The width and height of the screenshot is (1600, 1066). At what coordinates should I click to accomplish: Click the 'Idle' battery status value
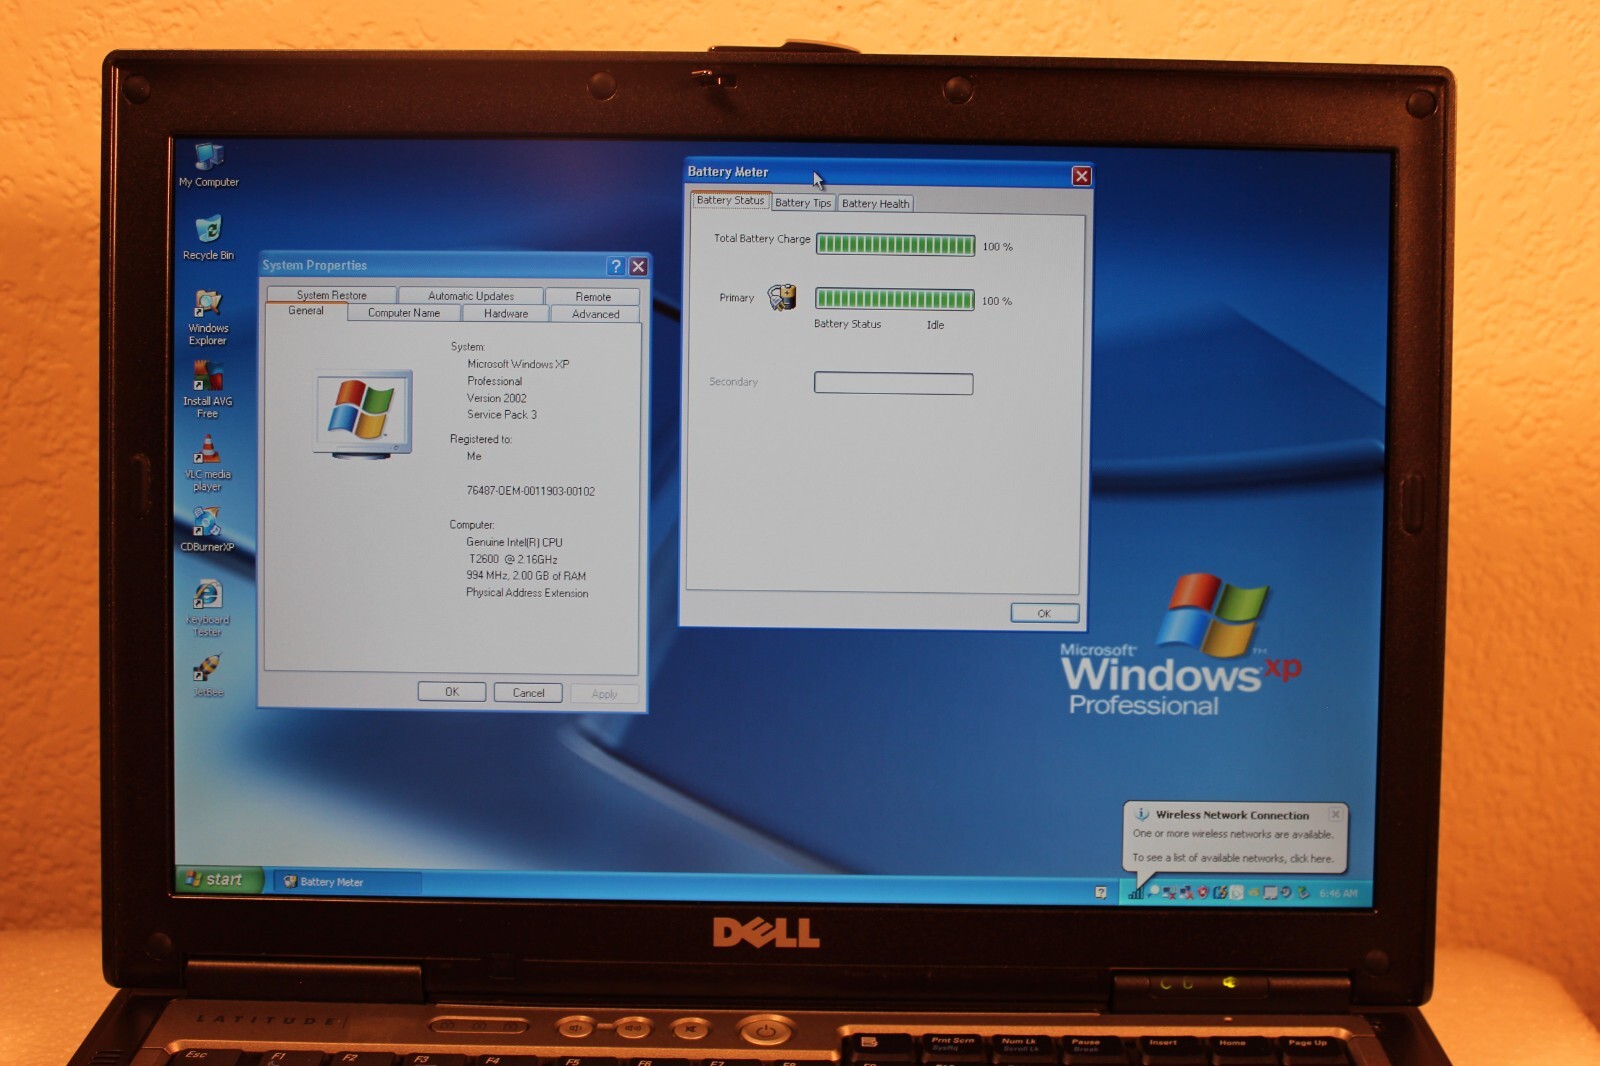pos(935,325)
